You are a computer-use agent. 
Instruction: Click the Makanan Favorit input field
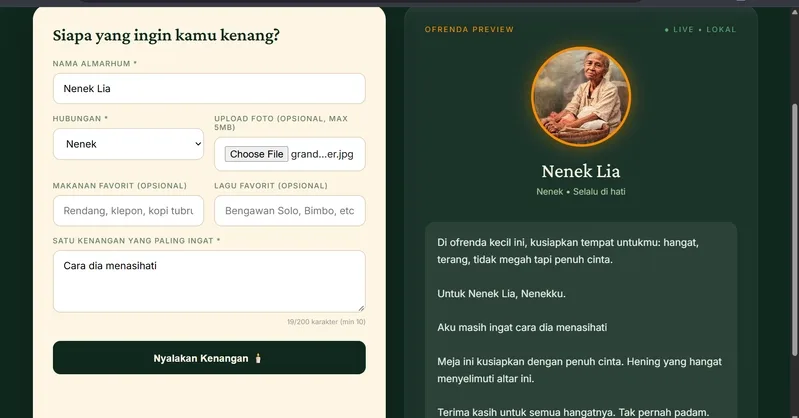tap(128, 211)
